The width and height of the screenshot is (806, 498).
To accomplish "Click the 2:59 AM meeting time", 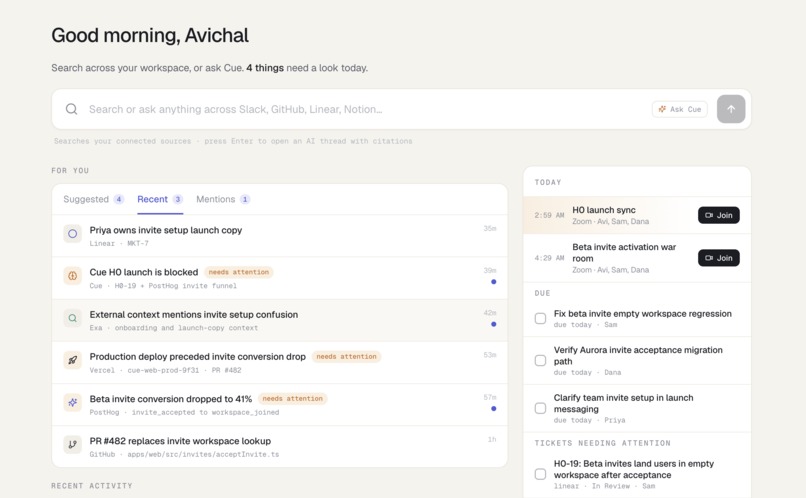I will (549, 215).
